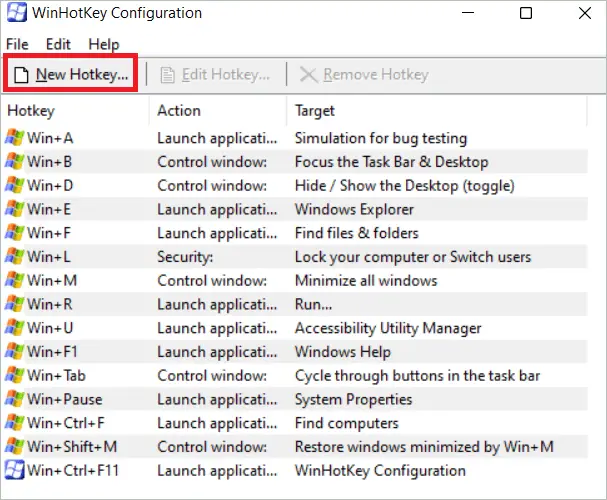
Task: Select the Win+Ctrl+F hotkey text
Action: pyautogui.click(x=66, y=423)
